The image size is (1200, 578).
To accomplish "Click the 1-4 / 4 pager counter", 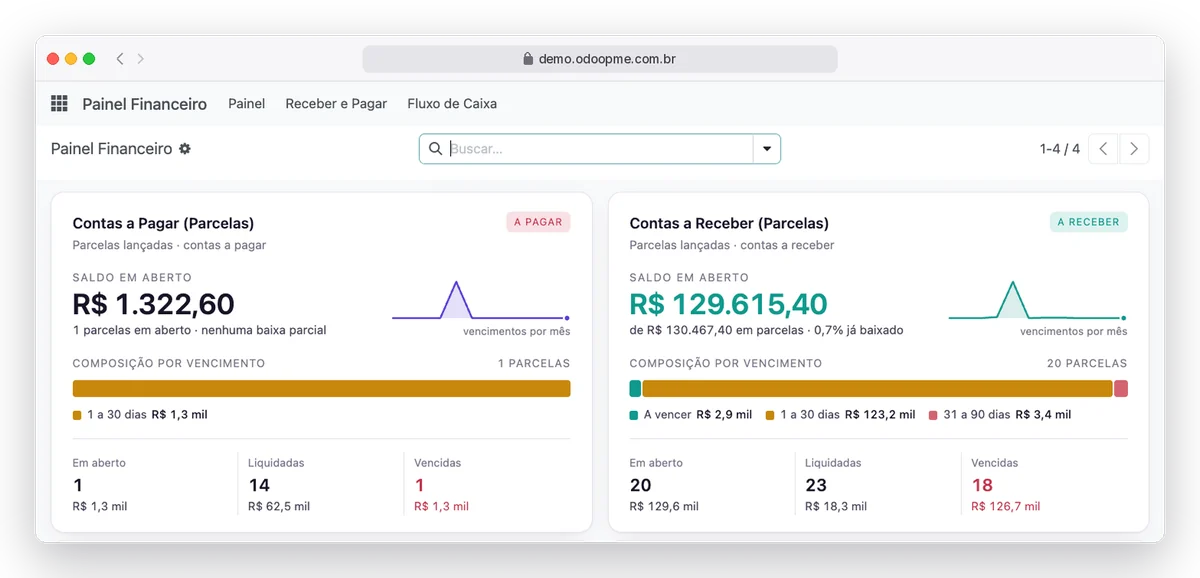I will coord(1060,149).
